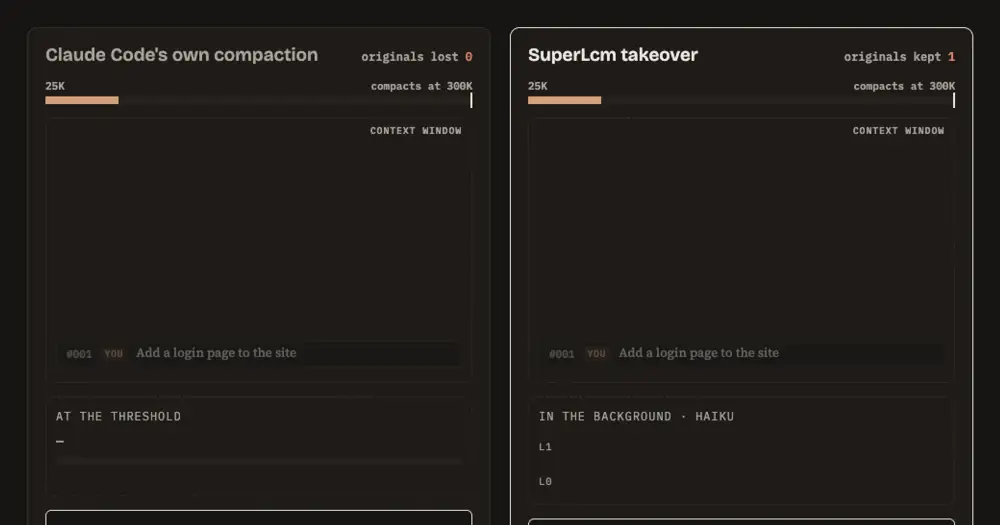The height and width of the screenshot is (525, 1000).
Task: Click the 300K threshold marker in Claude Code panel
Action: tap(471, 100)
